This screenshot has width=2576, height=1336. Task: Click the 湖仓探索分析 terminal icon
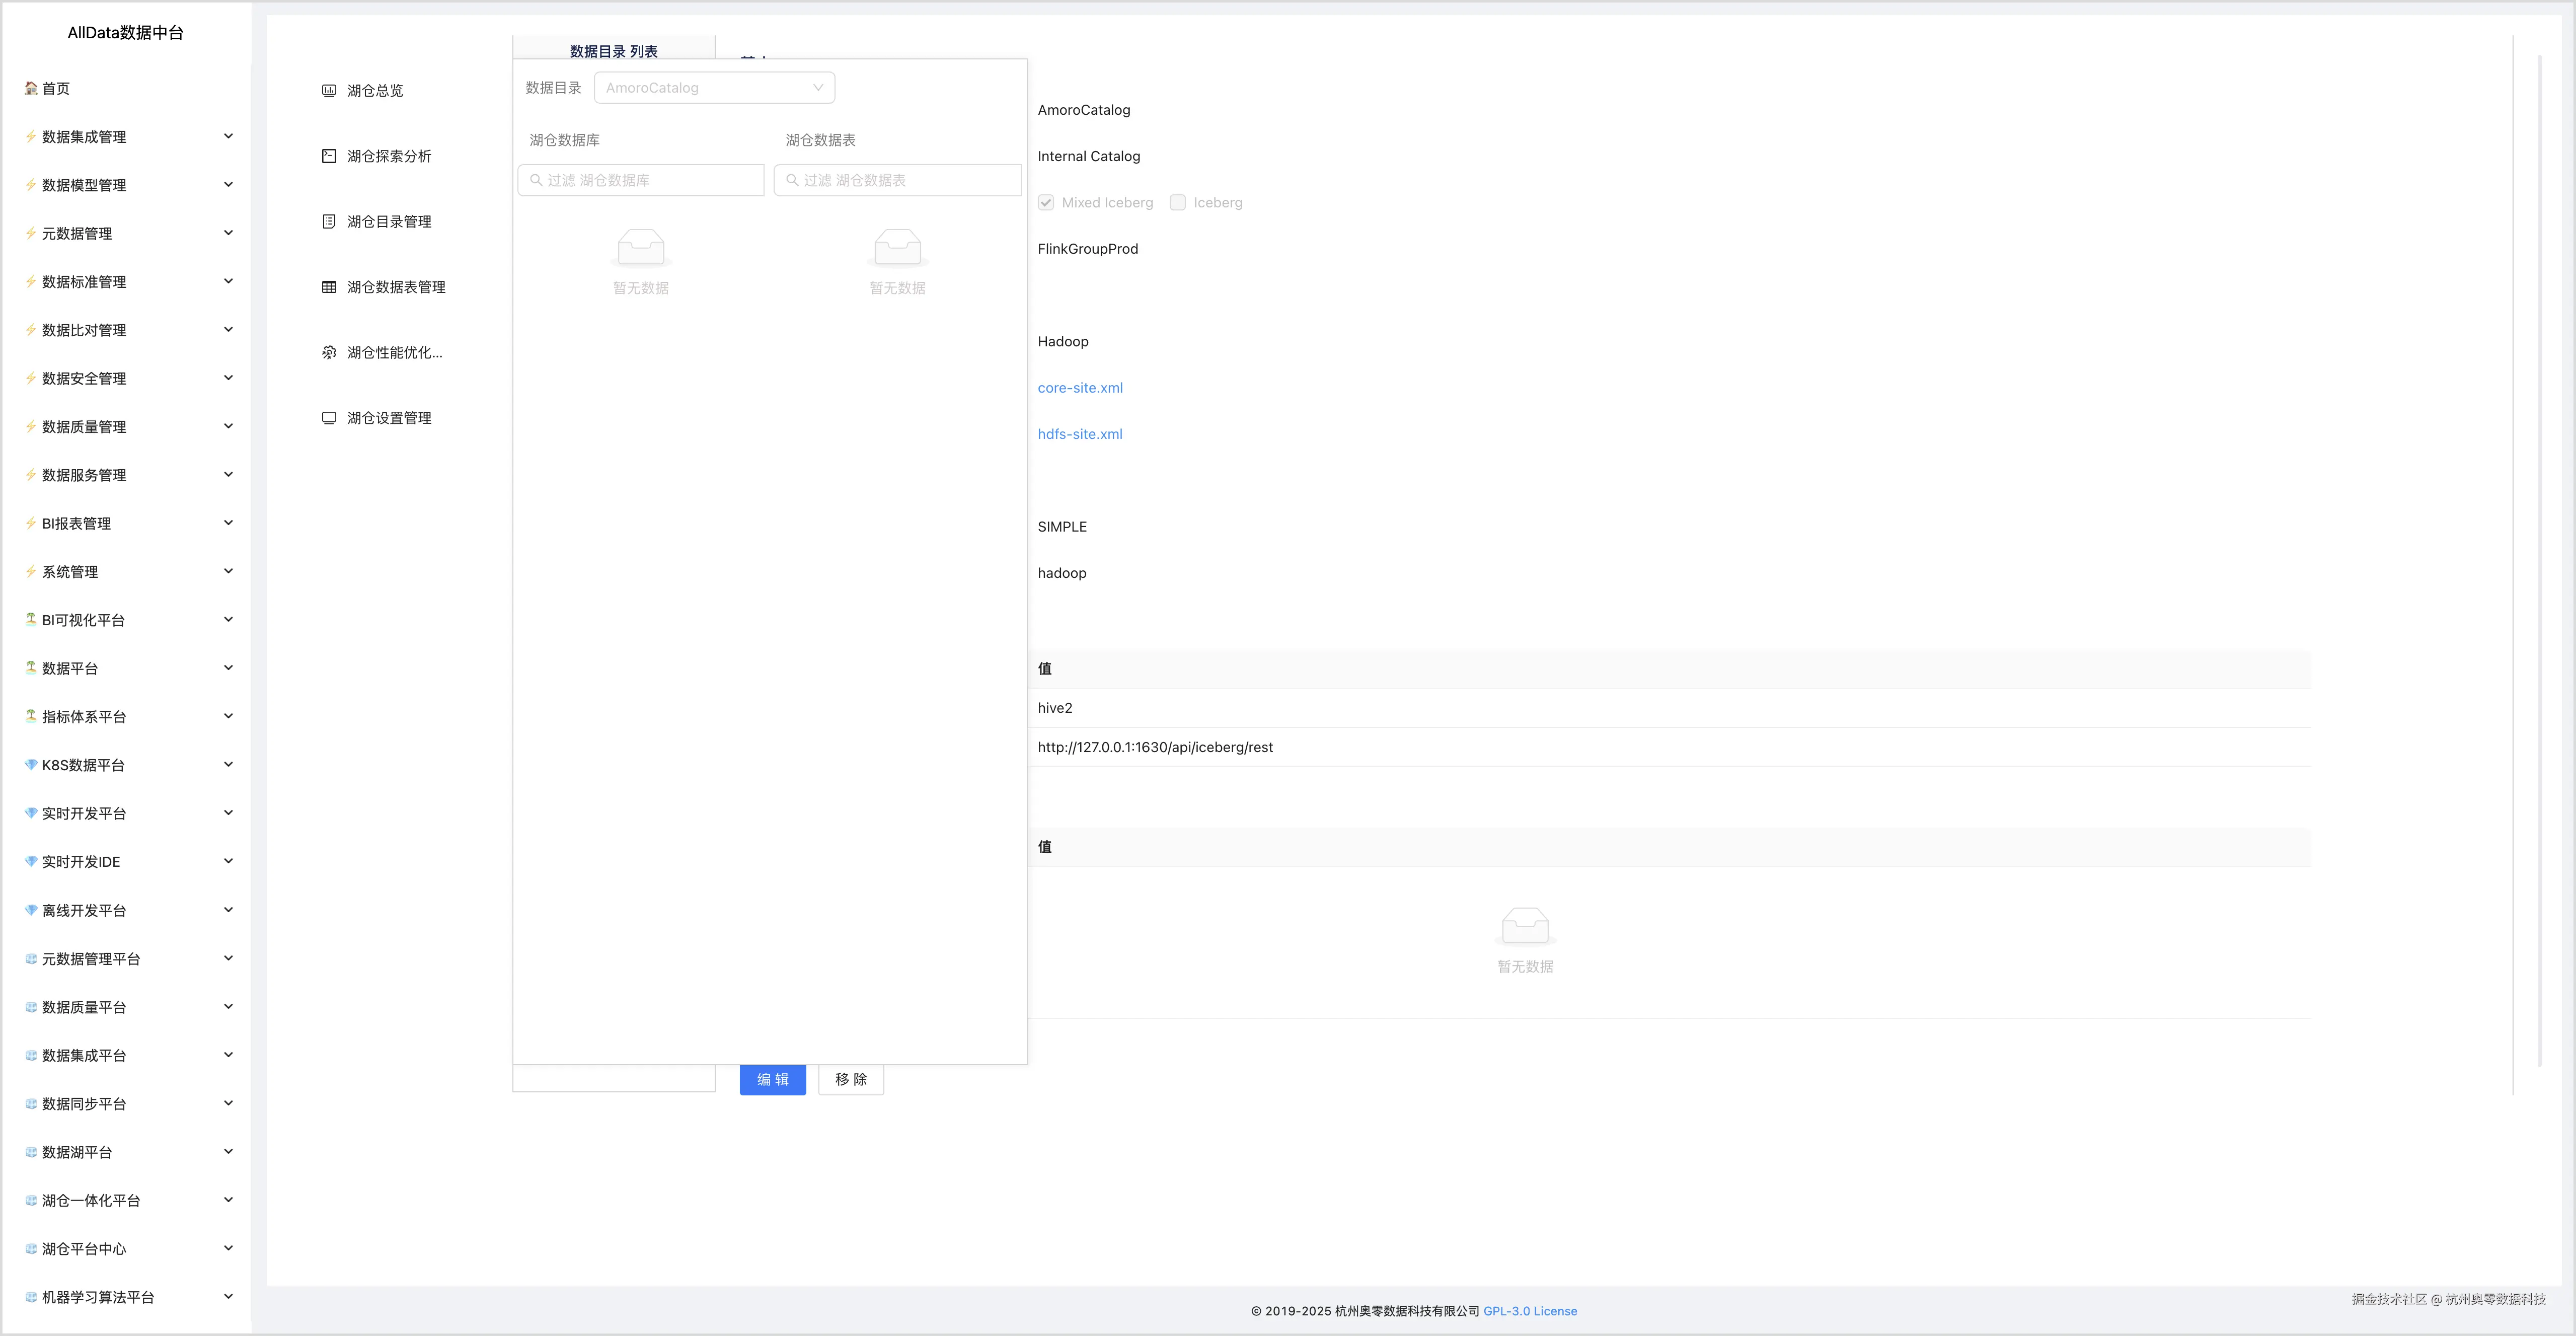pyautogui.click(x=329, y=156)
